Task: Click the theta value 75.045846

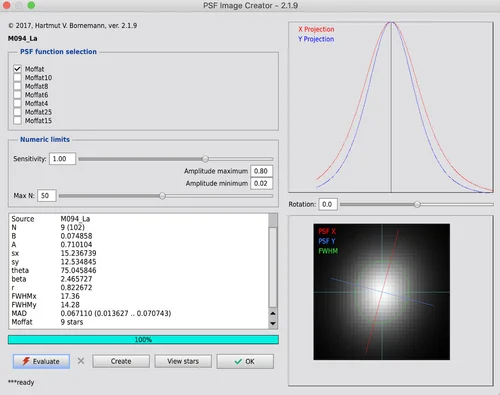Action: [x=78, y=270]
